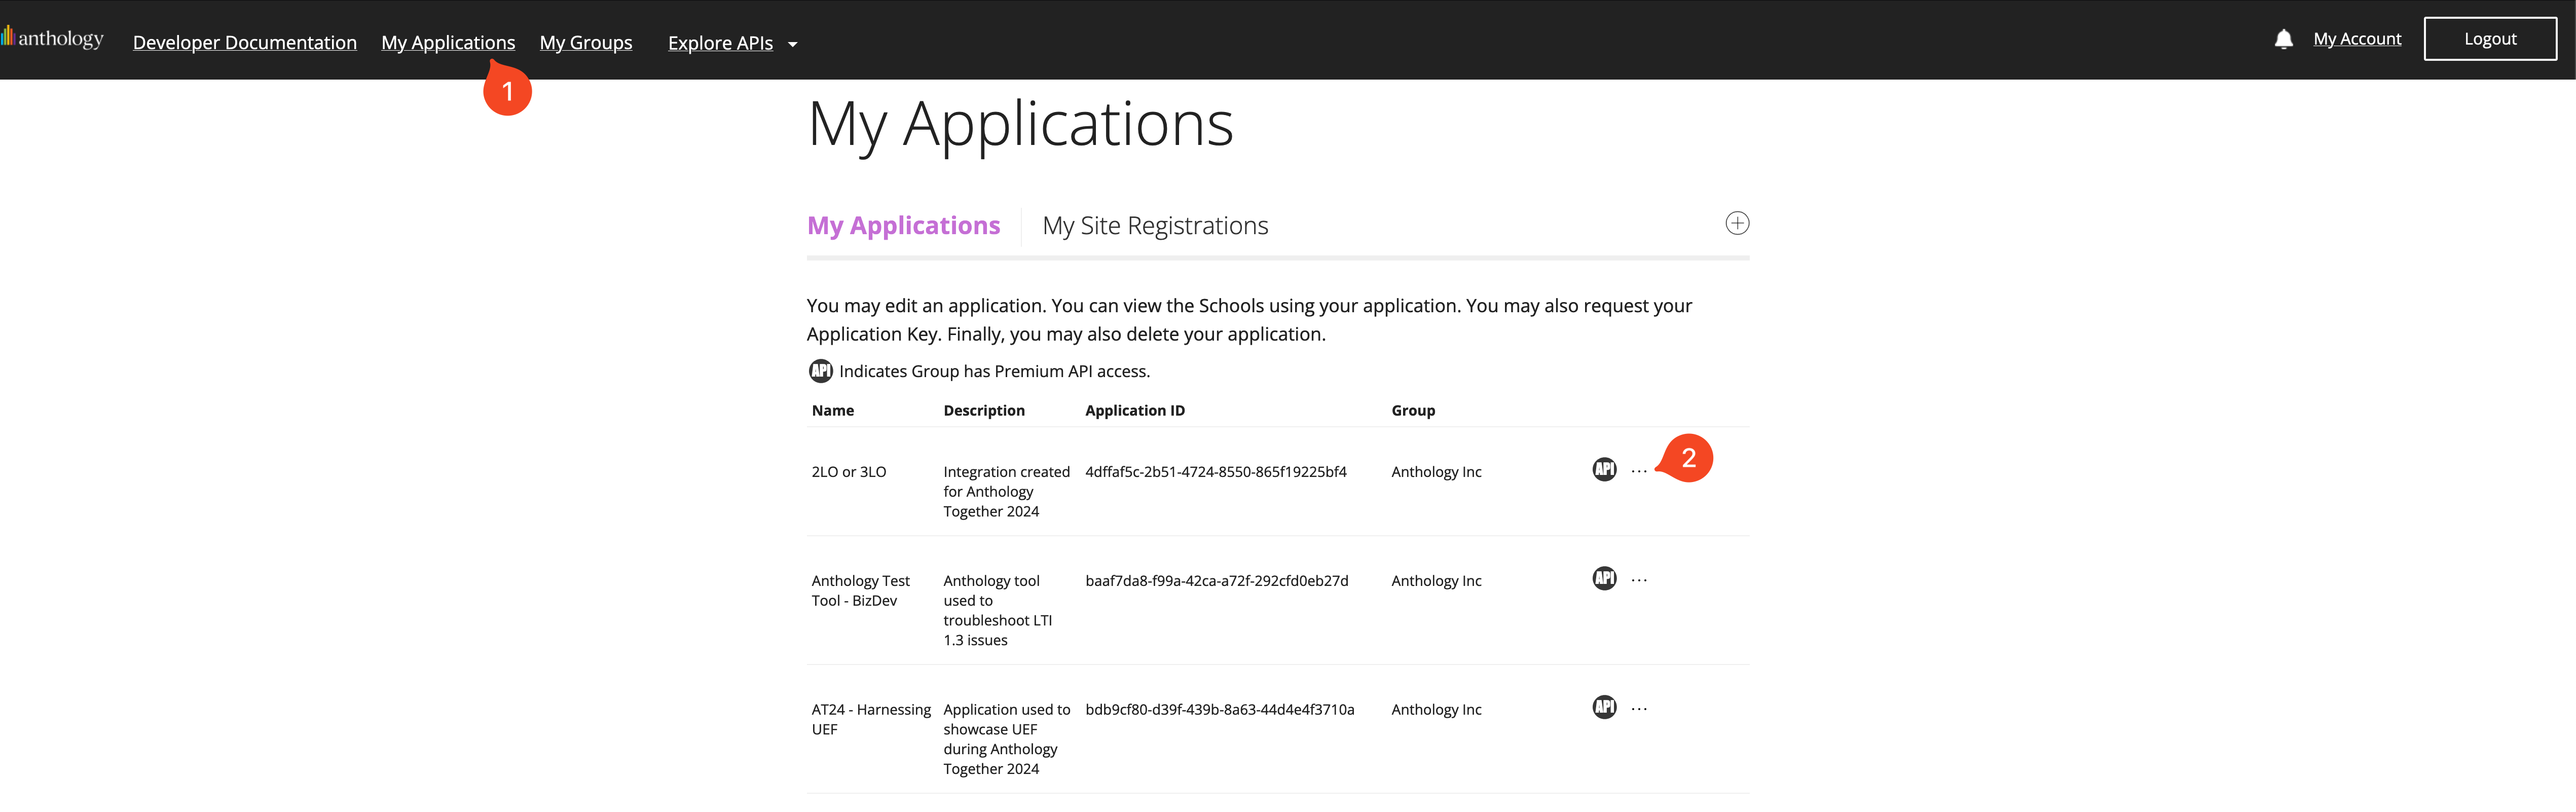Open the options menu for 2LO or 3LO
The height and width of the screenshot is (812, 2576).
click(1639, 471)
